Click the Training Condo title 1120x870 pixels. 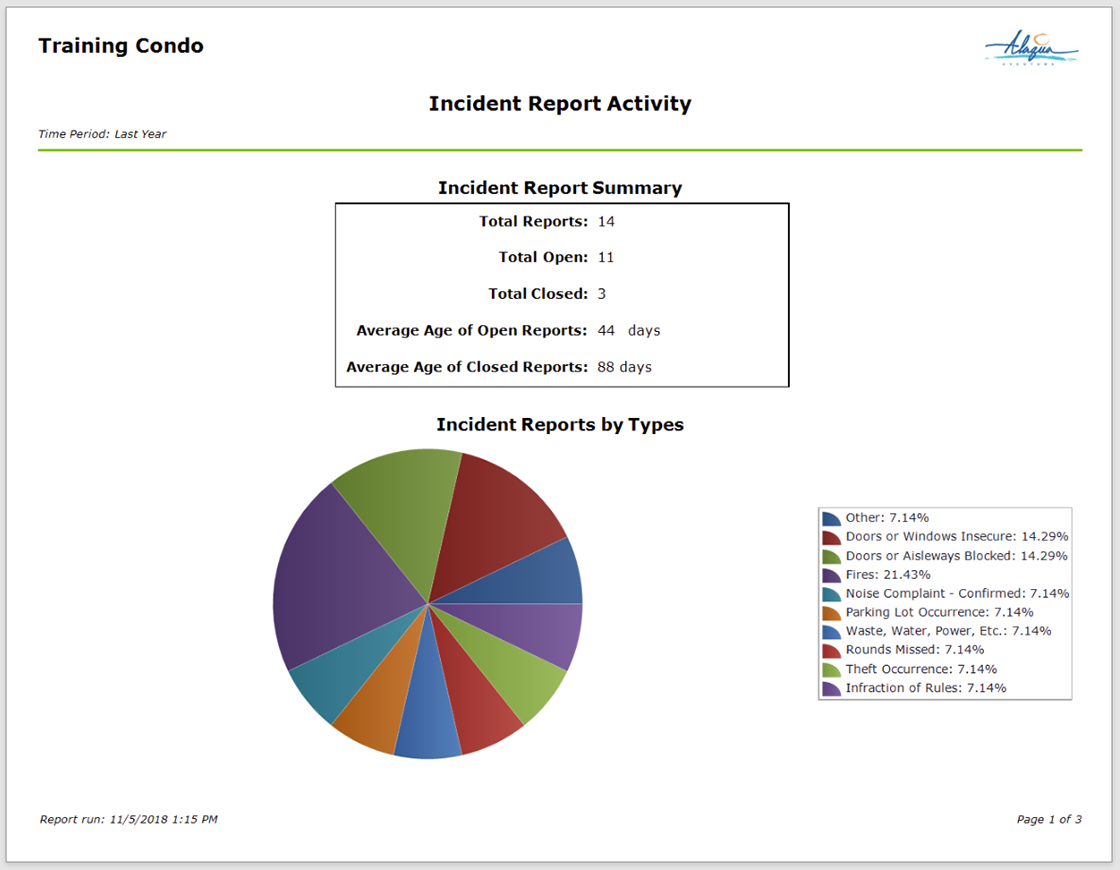coord(121,46)
